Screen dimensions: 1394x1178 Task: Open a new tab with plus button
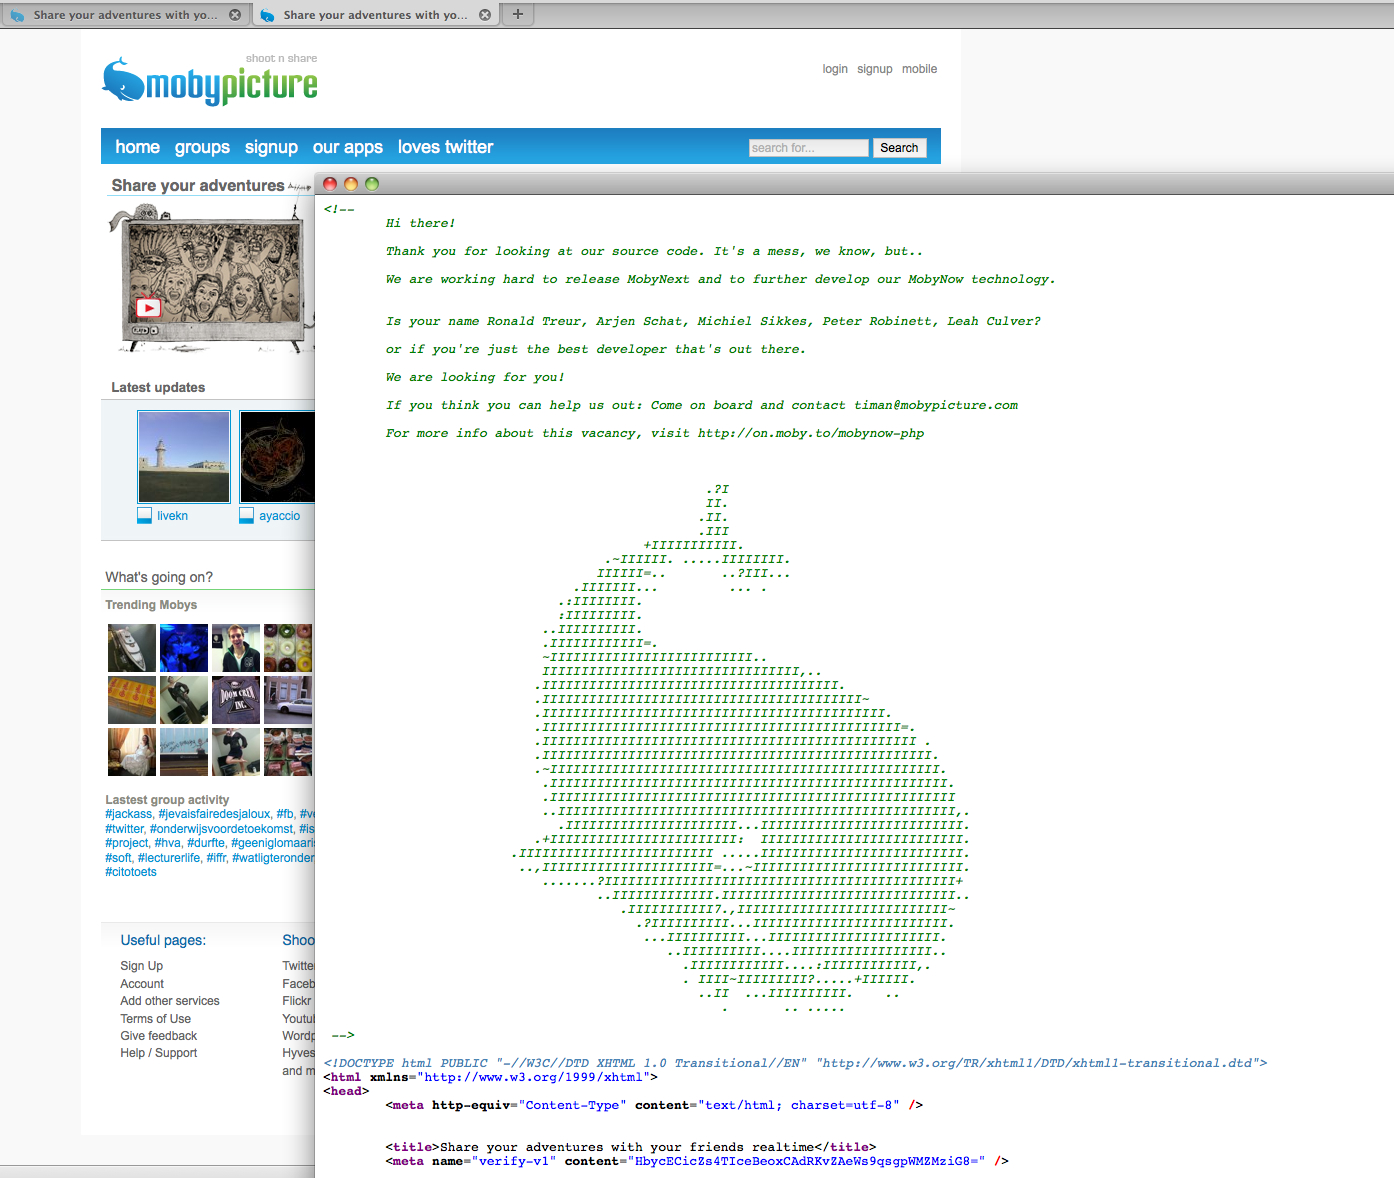518,14
